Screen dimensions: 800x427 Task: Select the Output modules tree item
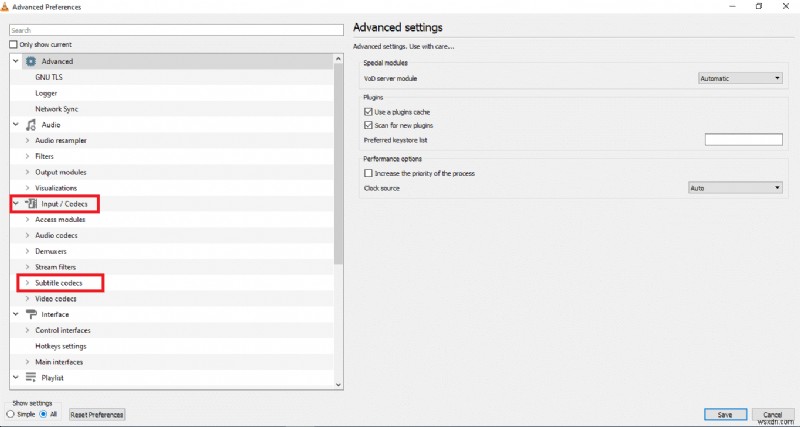(61, 172)
